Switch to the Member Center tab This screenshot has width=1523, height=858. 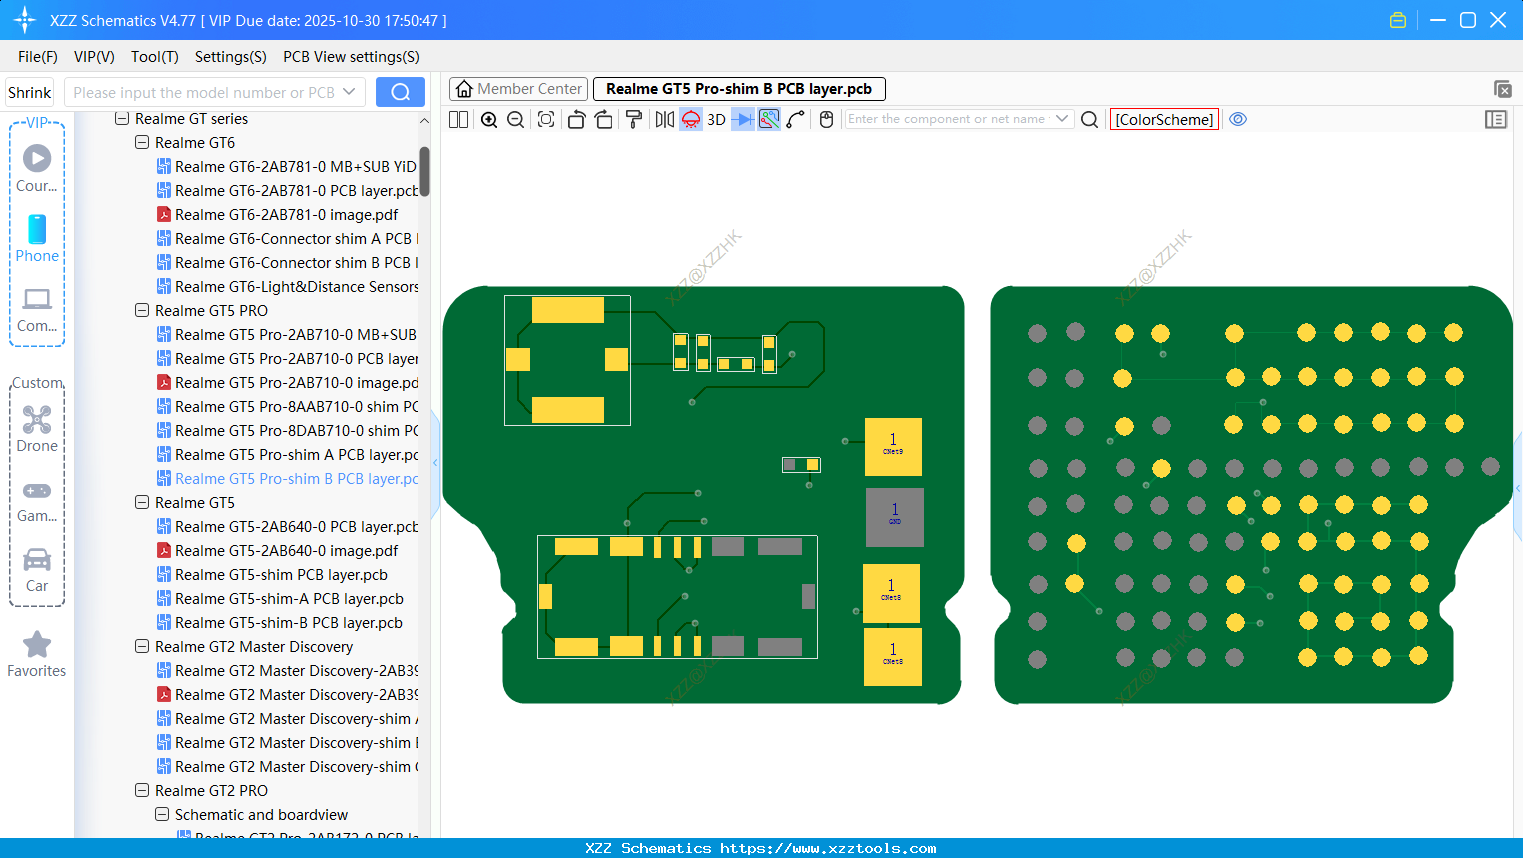pos(518,89)
